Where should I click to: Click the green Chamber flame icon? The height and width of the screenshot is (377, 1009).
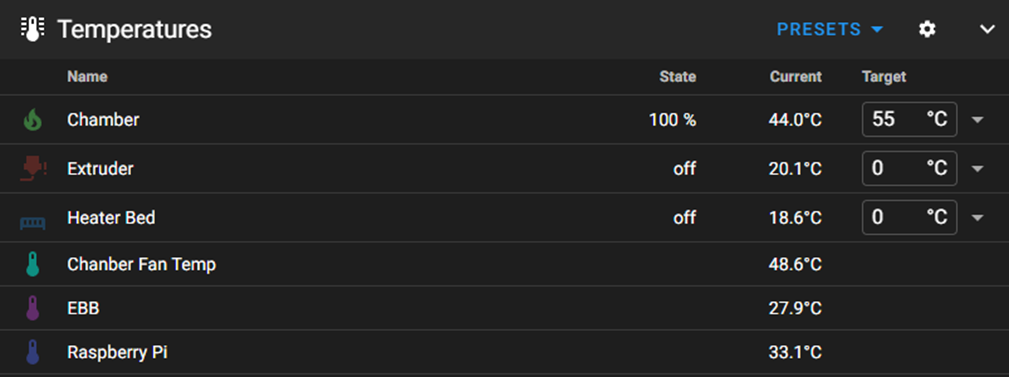click(x=33, y=120)
